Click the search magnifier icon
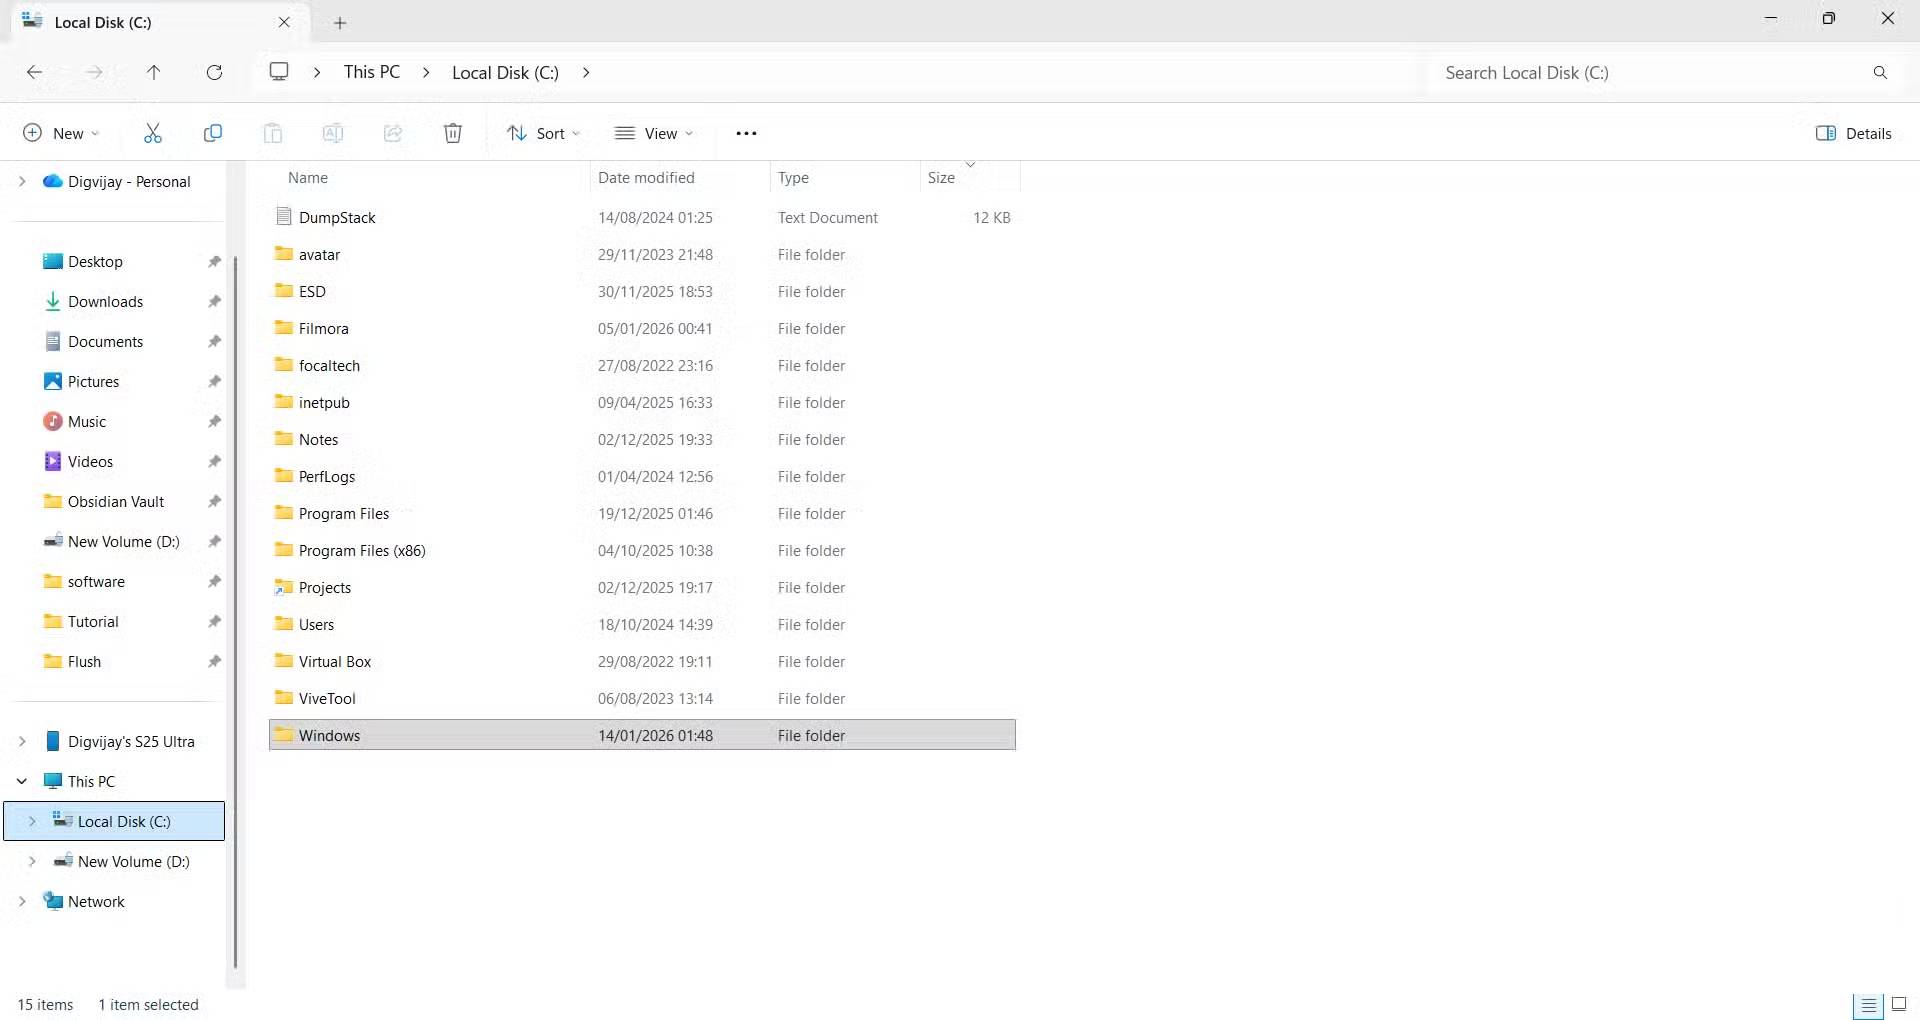Screen dimensions: 1920x1020 point(1880,72)
